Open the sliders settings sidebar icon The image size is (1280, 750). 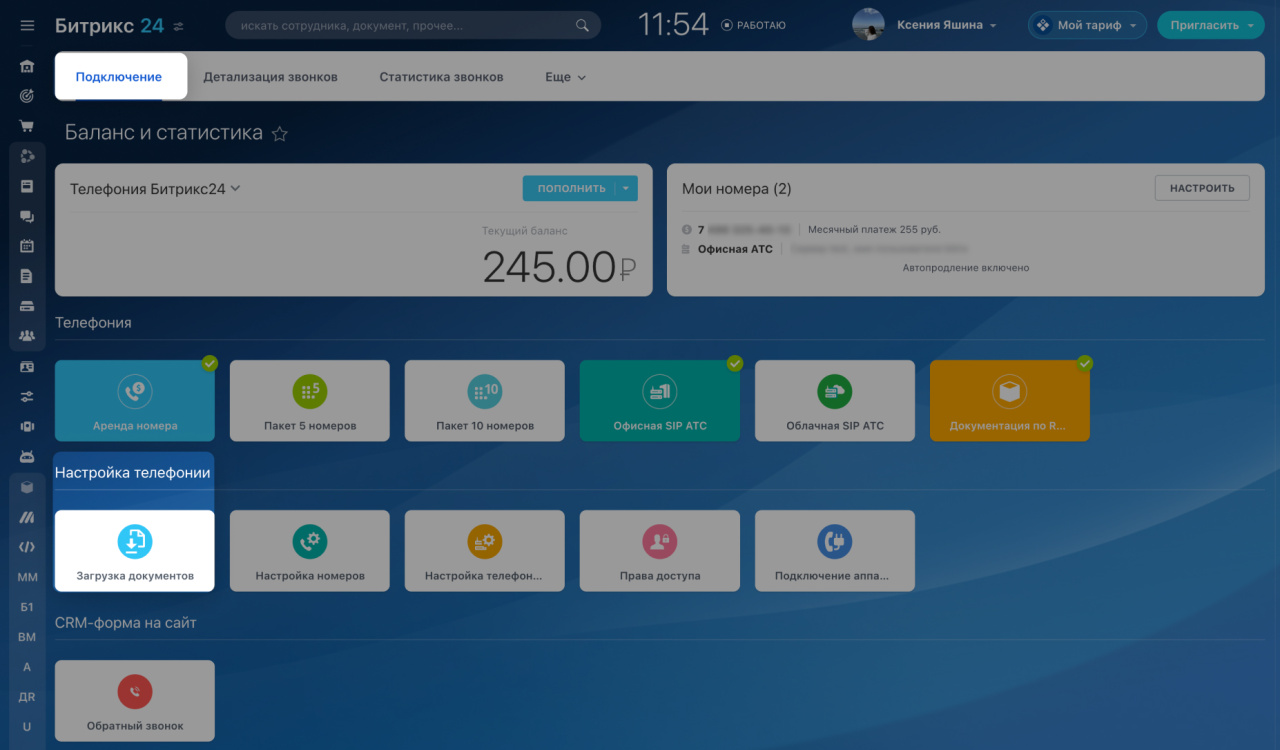tap(27, 397)
